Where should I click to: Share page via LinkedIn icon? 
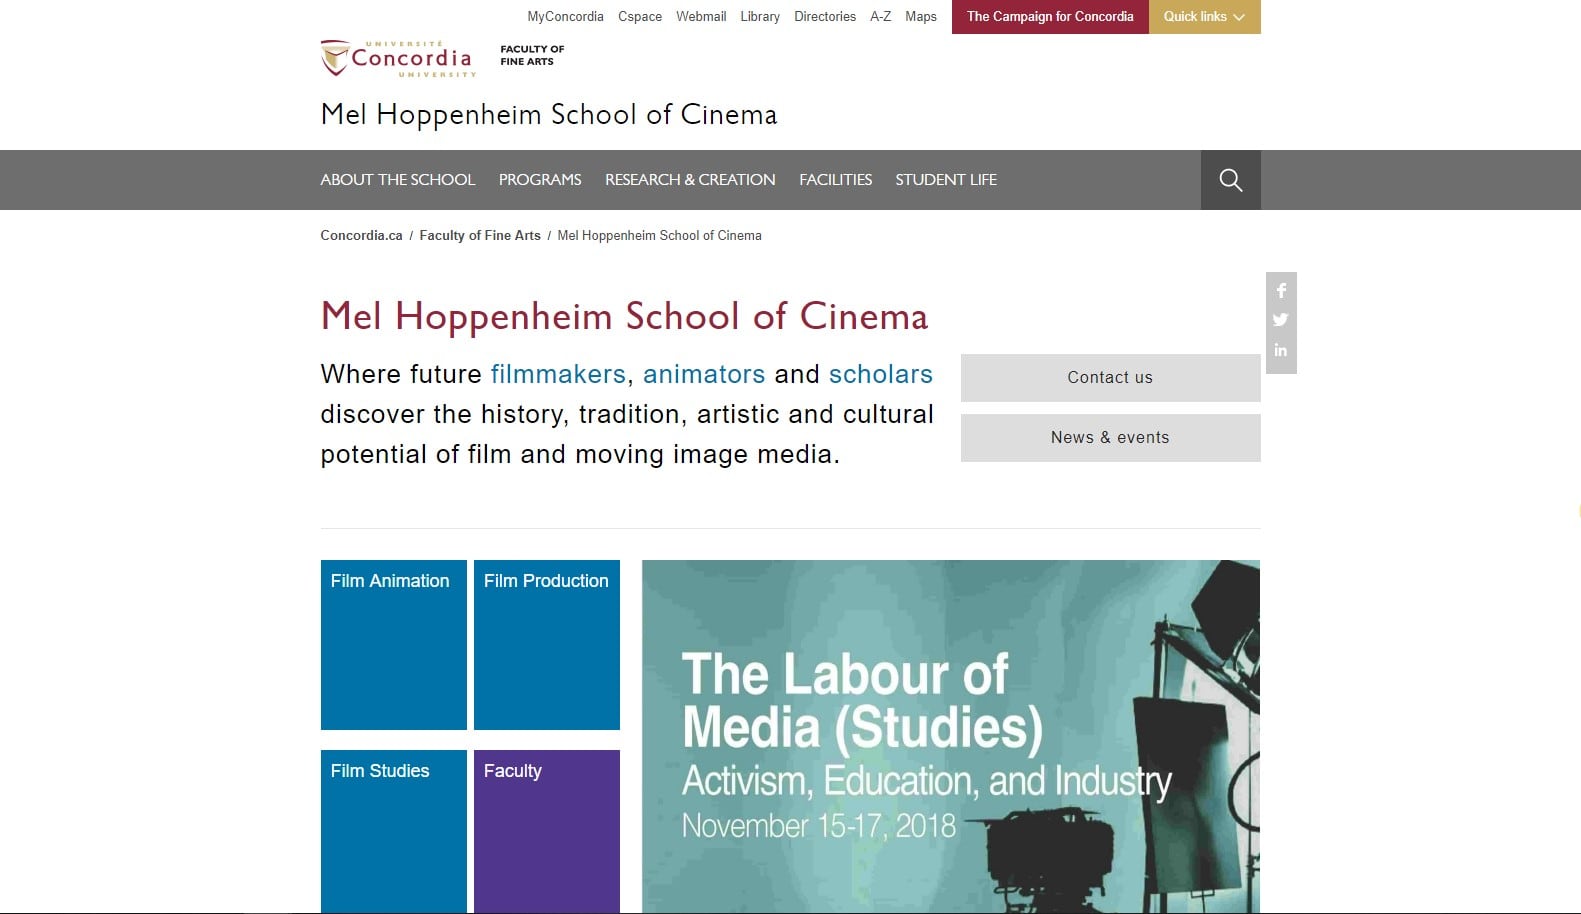[x=1281, y=350]
